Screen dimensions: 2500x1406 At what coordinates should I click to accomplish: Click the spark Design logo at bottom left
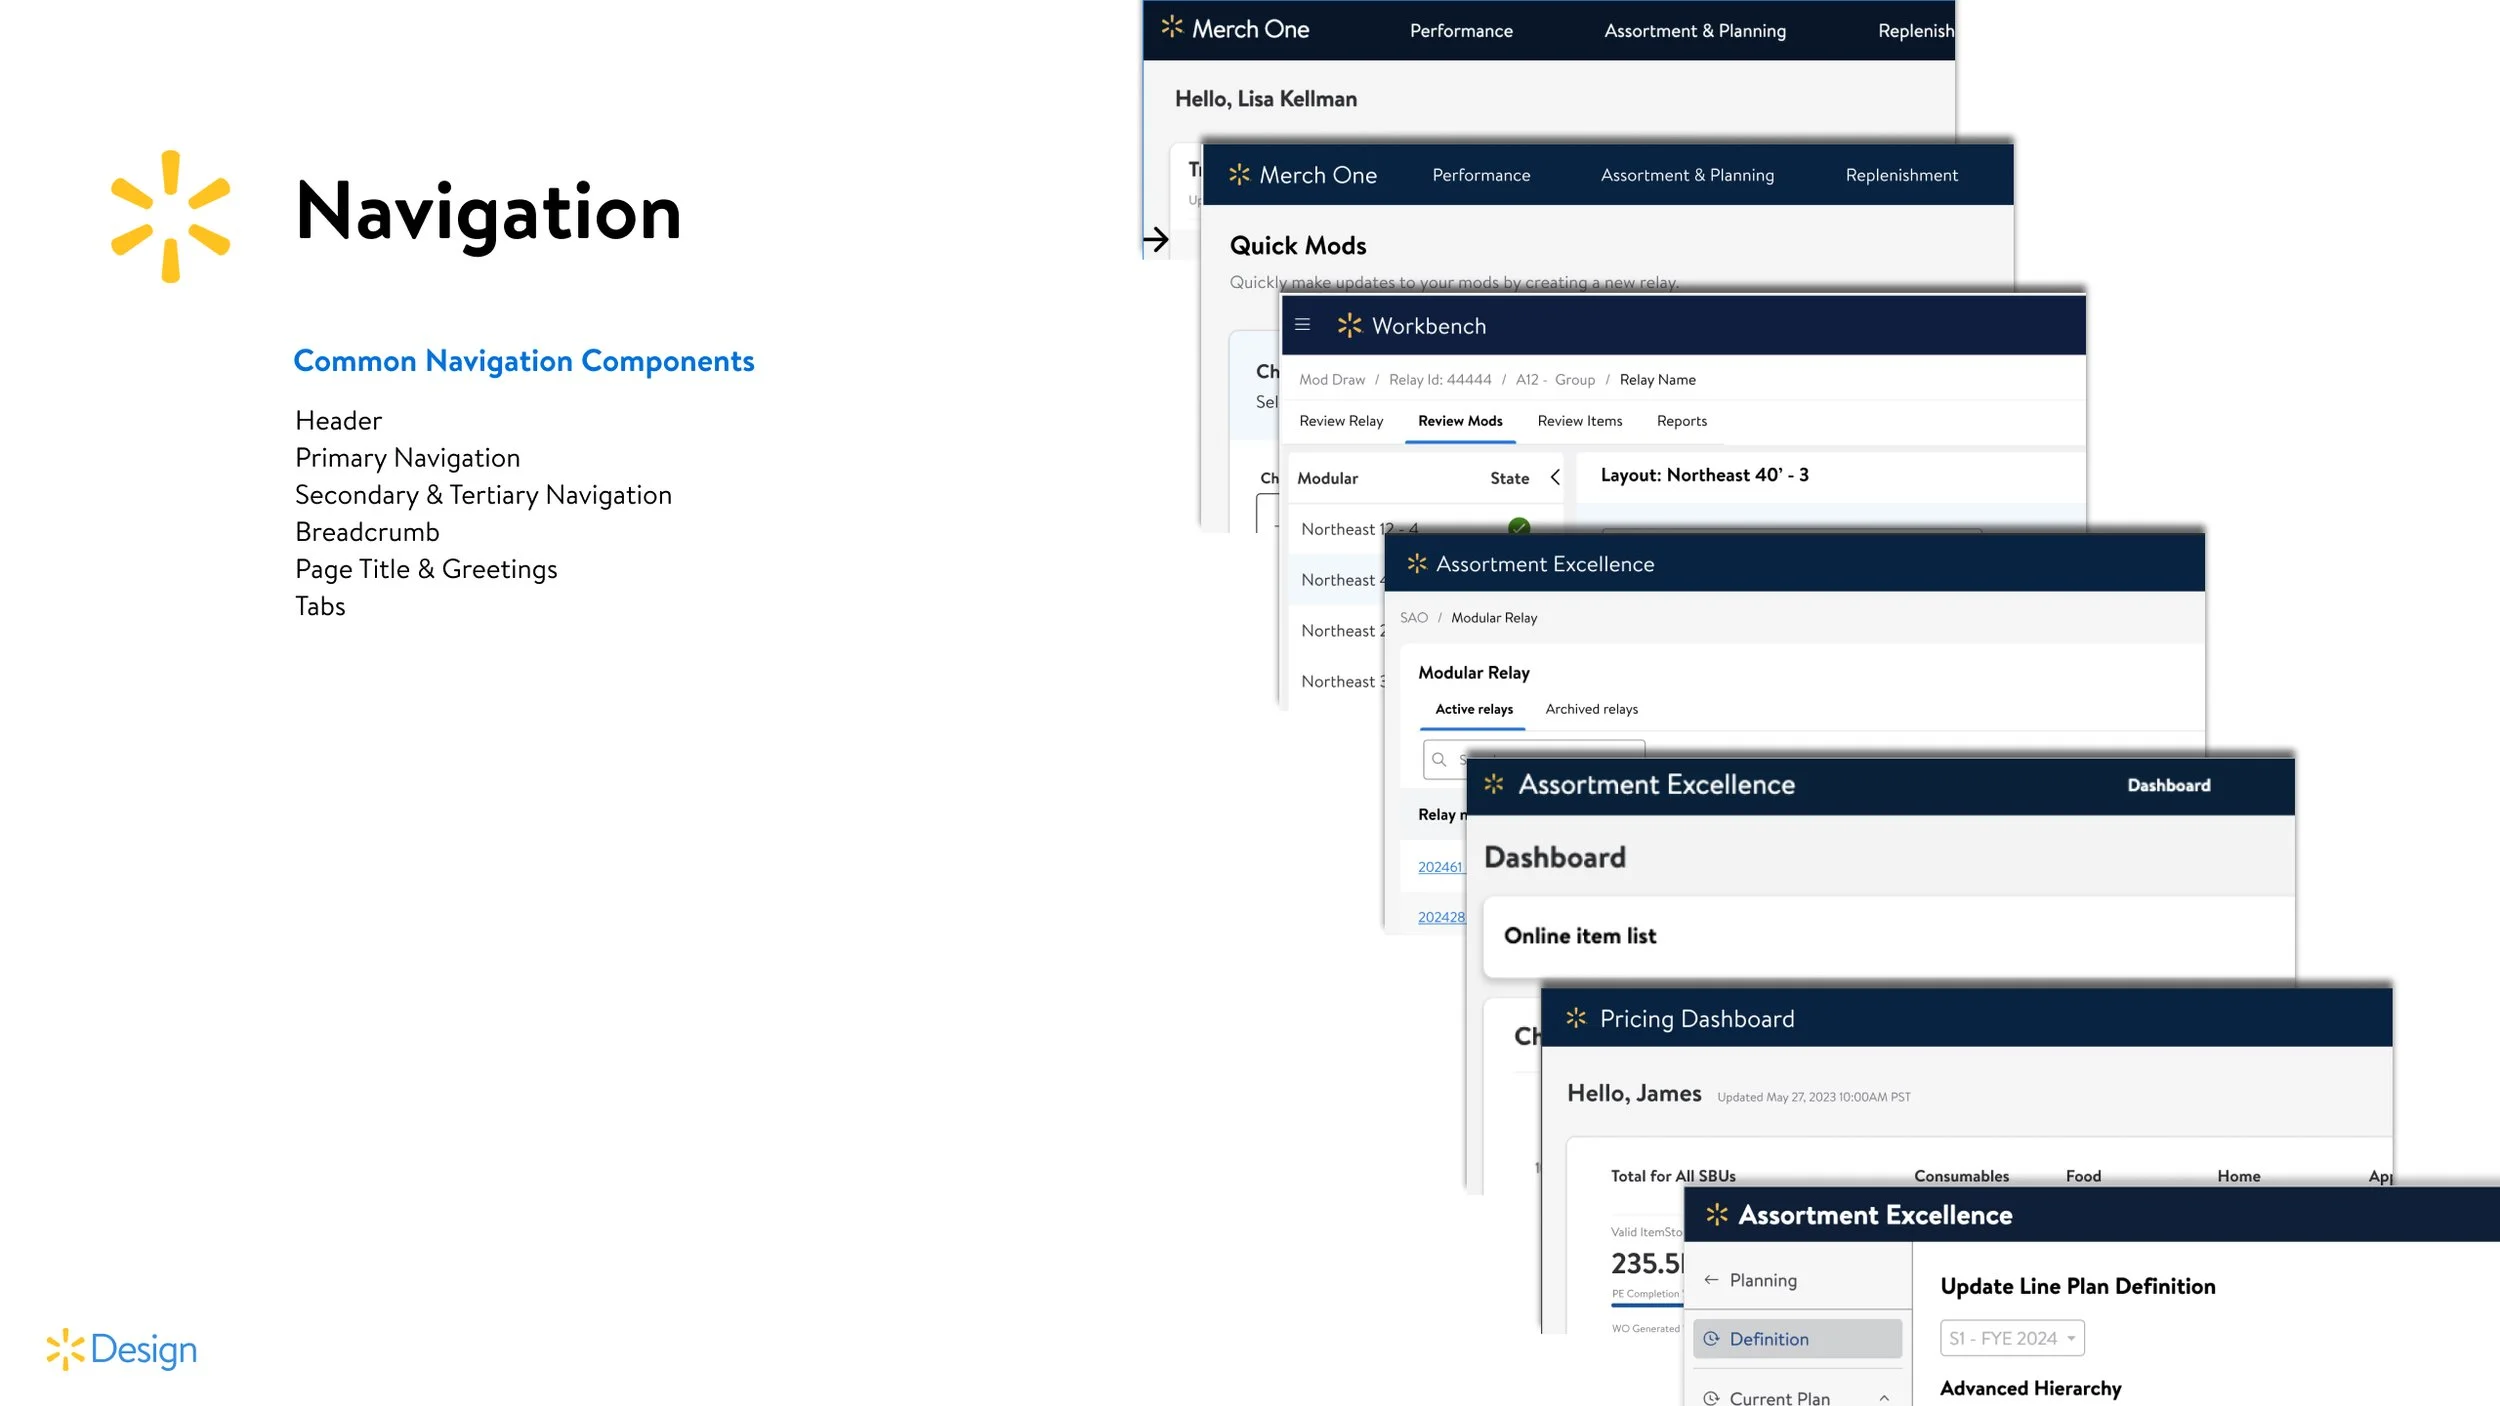tap(121, 1349)
